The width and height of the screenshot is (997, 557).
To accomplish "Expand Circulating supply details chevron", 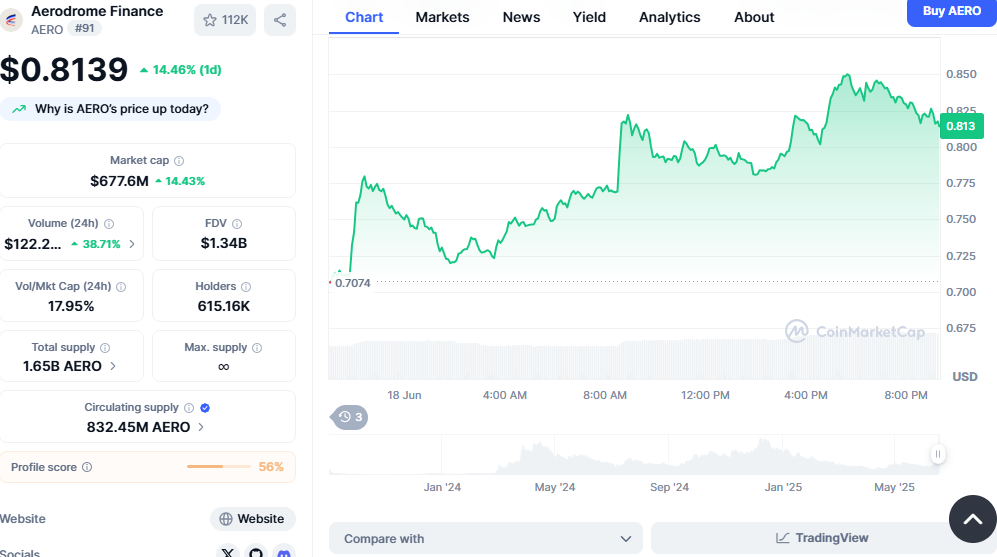I will (x=201, y=427).
